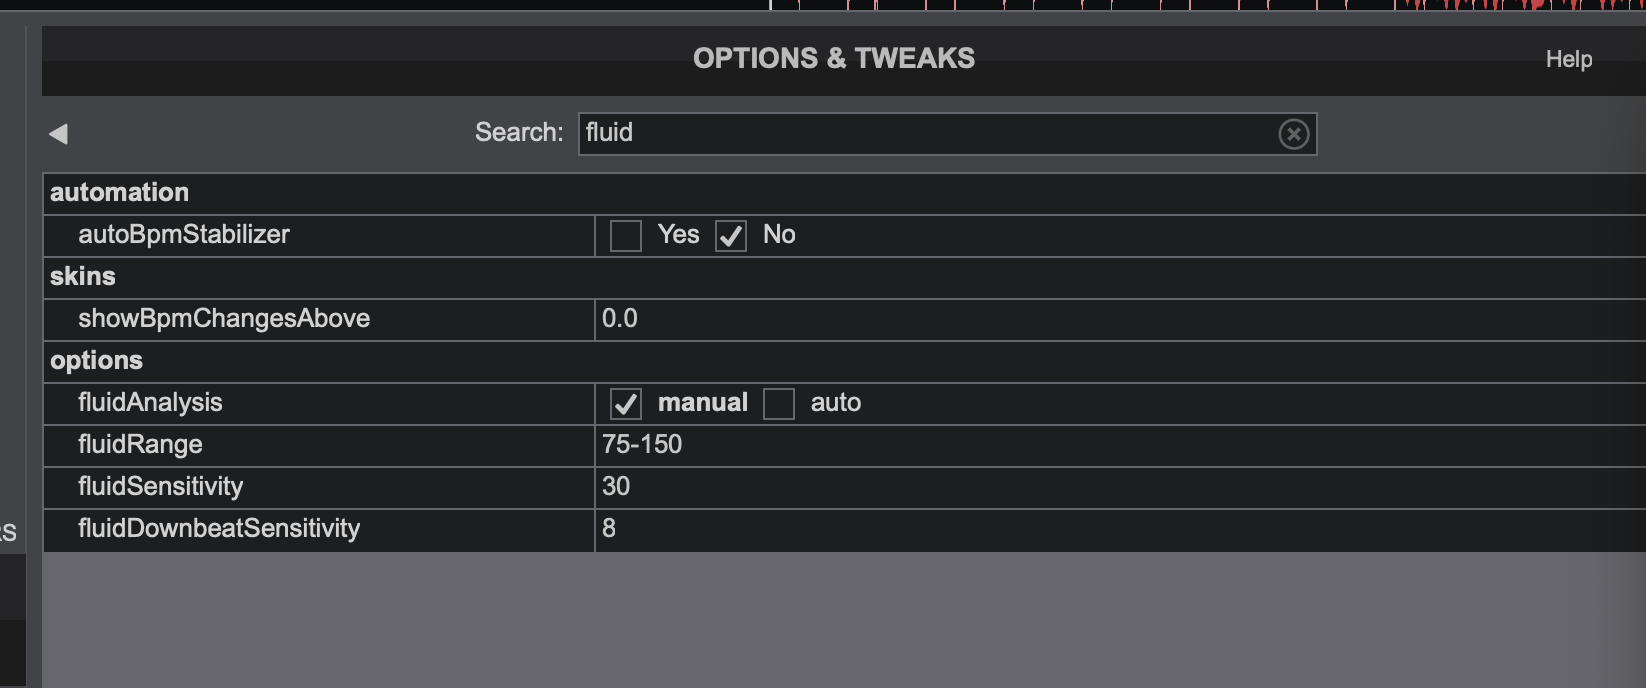
Task: Edit the showBpmChangesAbove value 0.0
Action: 1120,319
